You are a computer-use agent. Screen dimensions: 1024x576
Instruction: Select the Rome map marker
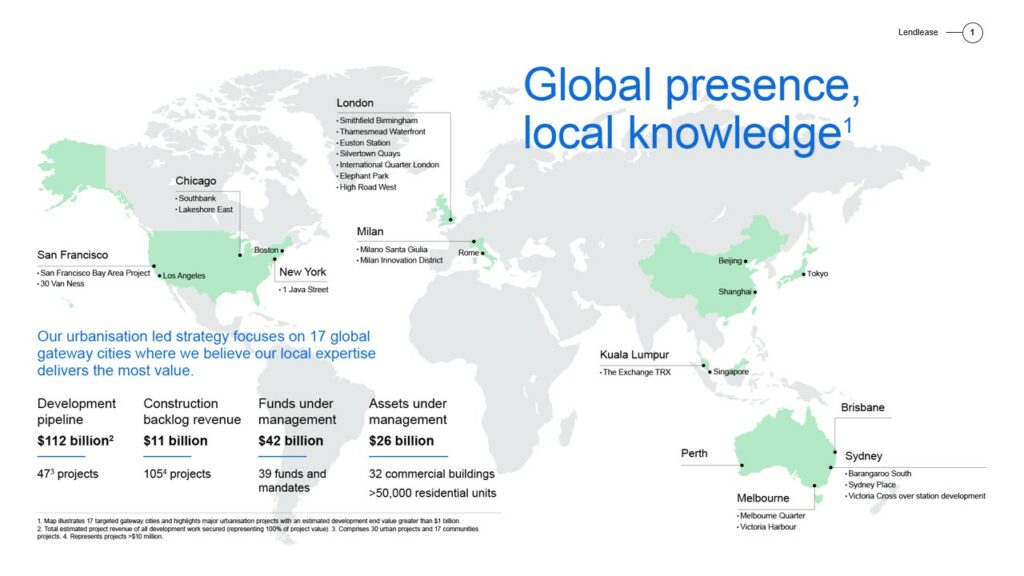482,253
